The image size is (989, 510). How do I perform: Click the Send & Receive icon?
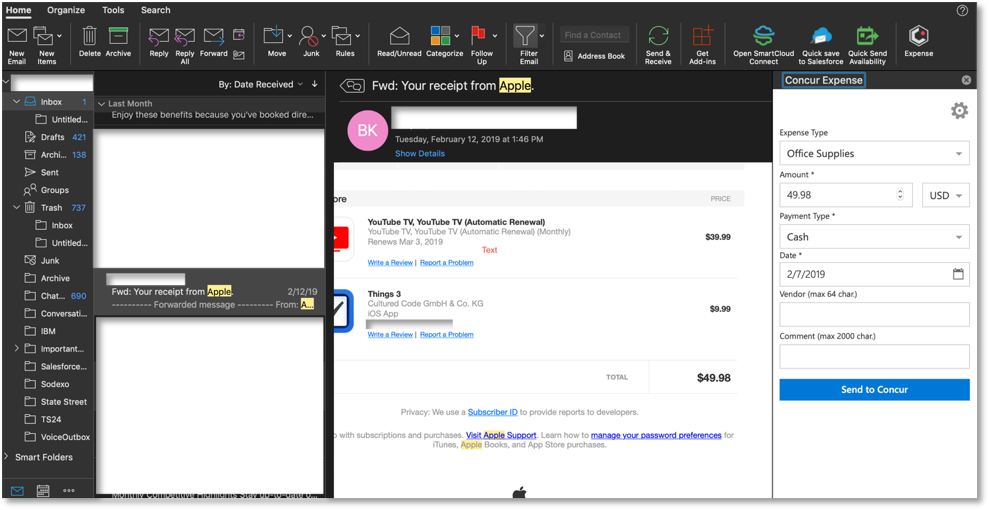(x=658, y=36)
